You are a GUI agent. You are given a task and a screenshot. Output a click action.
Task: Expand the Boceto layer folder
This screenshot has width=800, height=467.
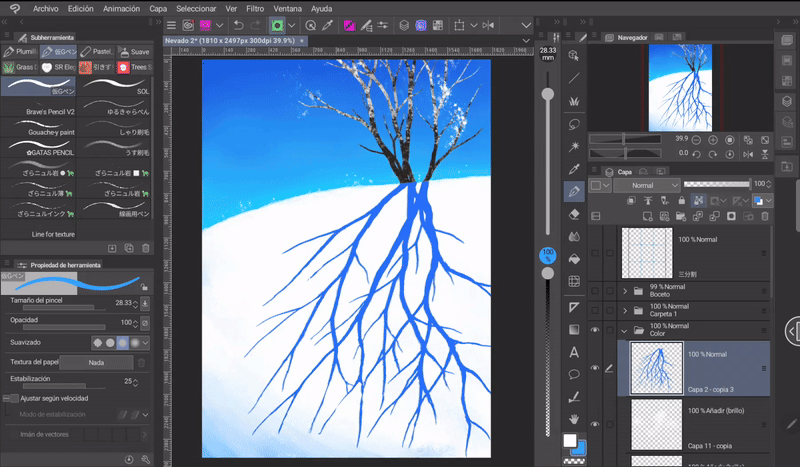(626, 291)
